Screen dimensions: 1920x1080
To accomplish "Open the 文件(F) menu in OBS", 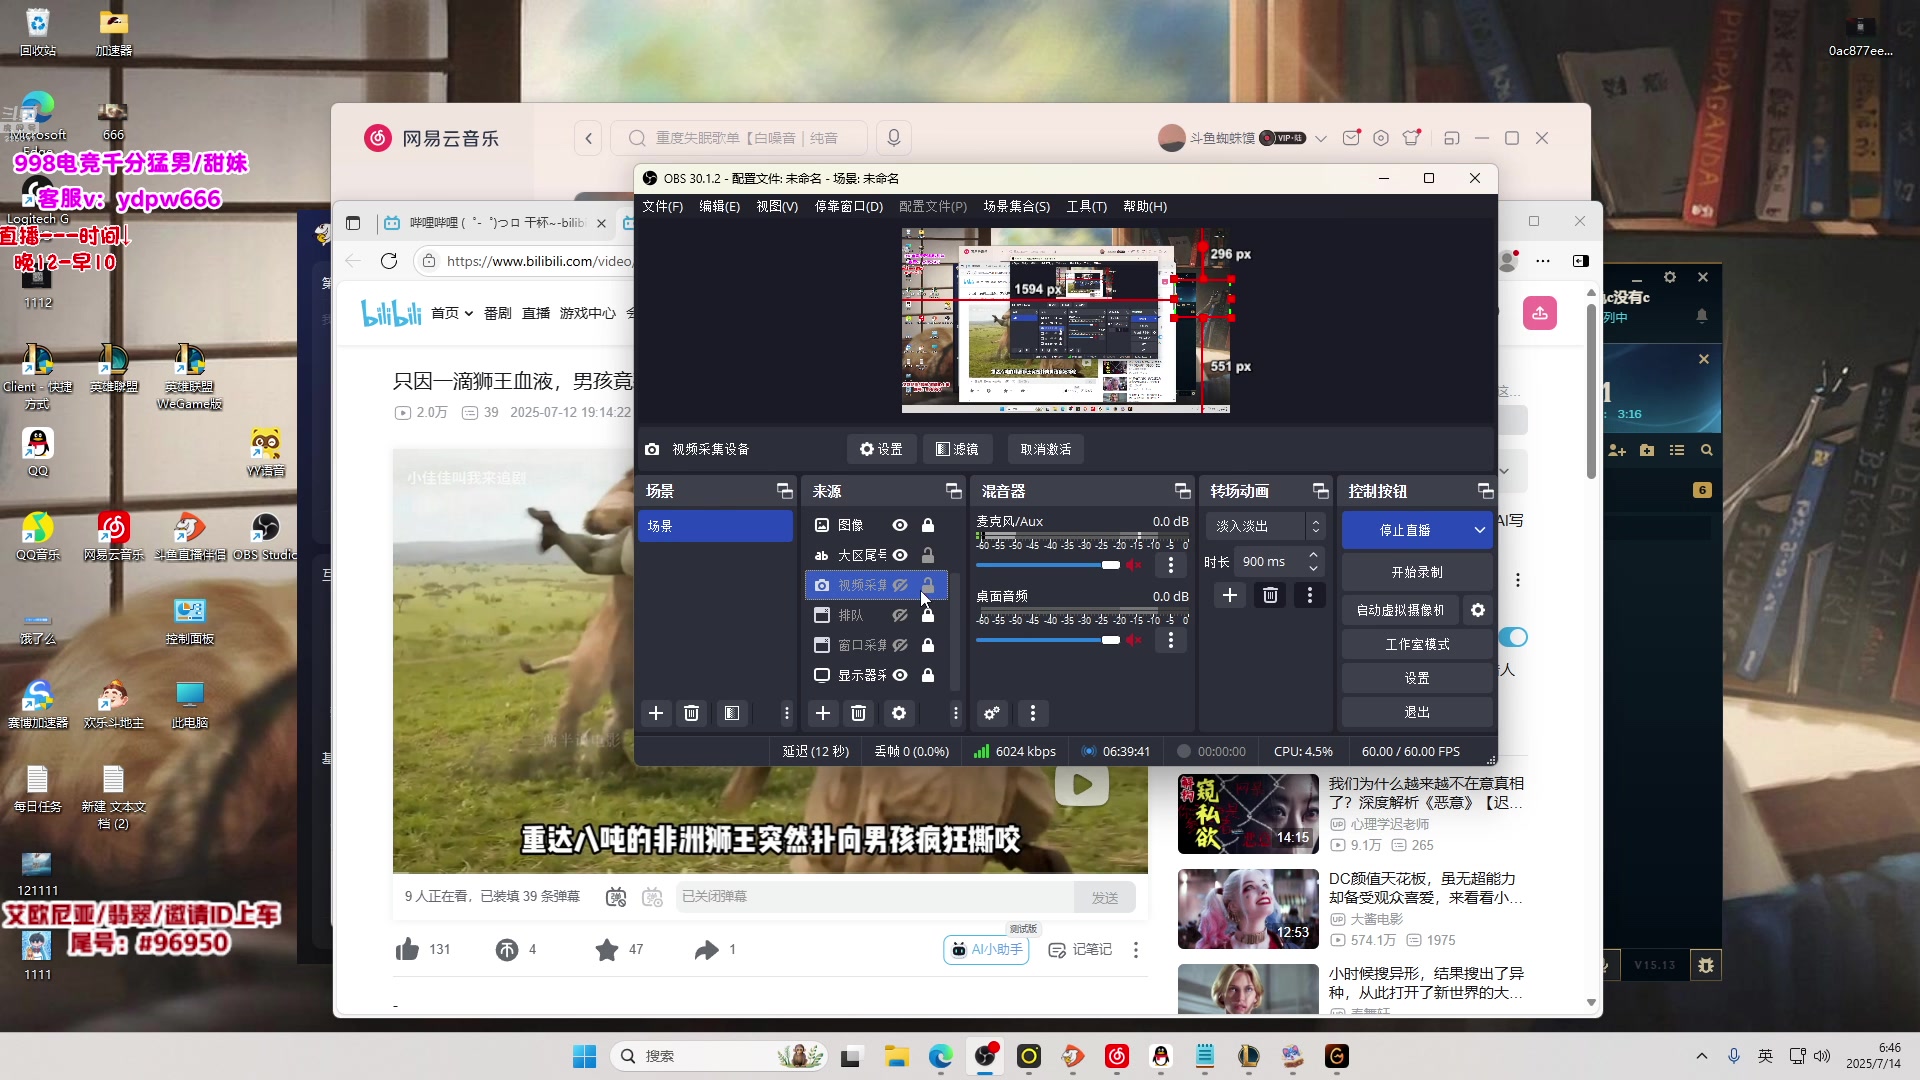I will [x=662, y=206].
